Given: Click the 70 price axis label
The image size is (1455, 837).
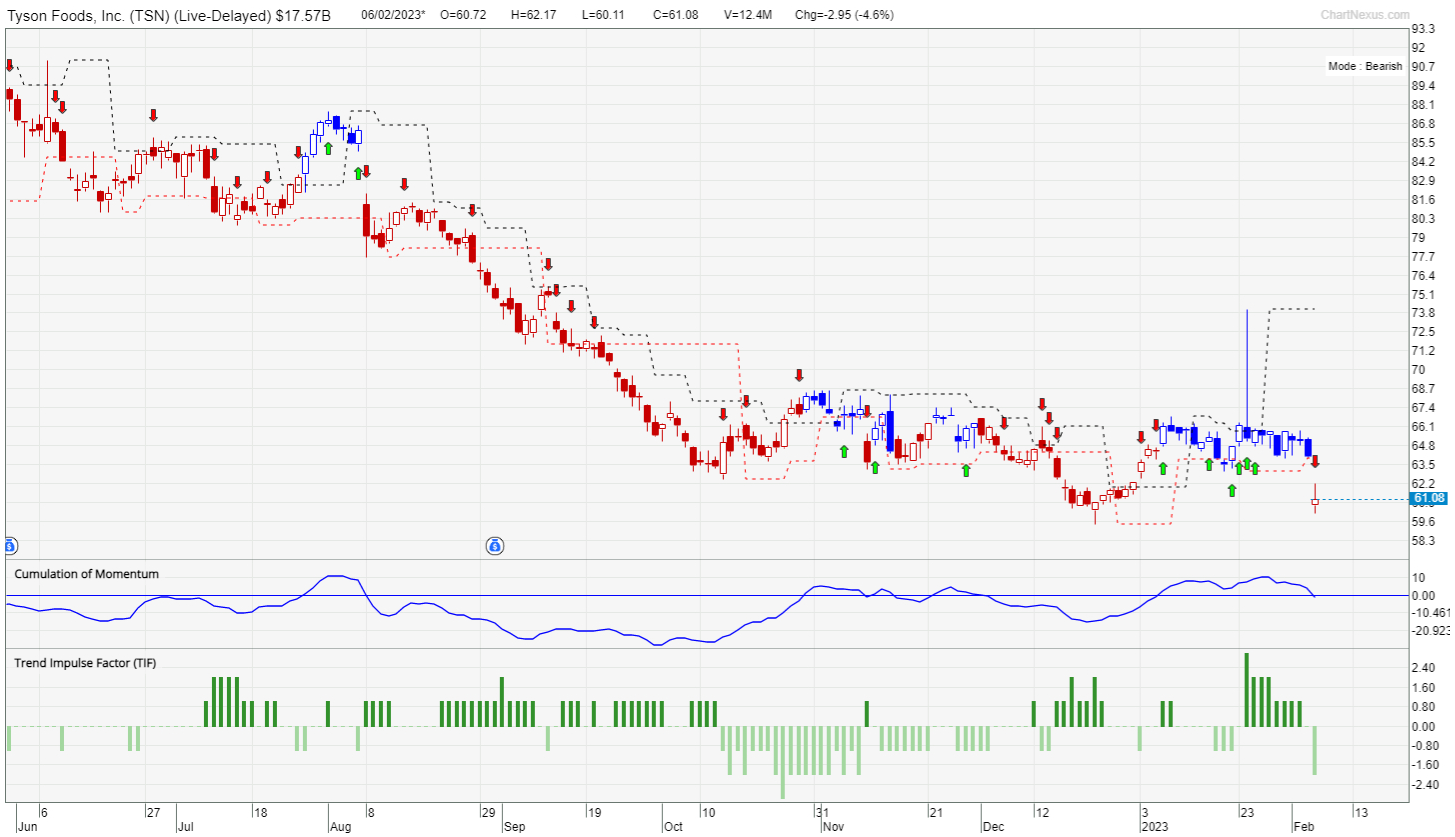Looking at the screenshot, I should [1418, 370].
